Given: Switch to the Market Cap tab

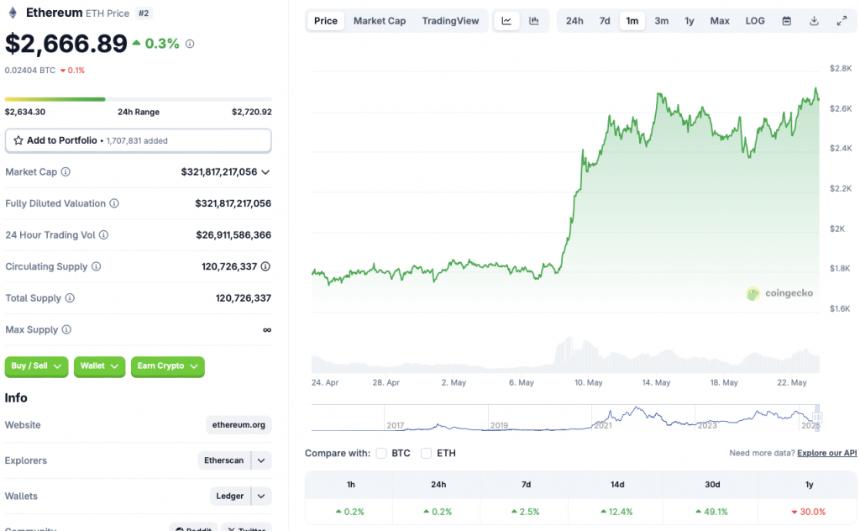Looking at the screenshot, I should [x=379, y=21].
